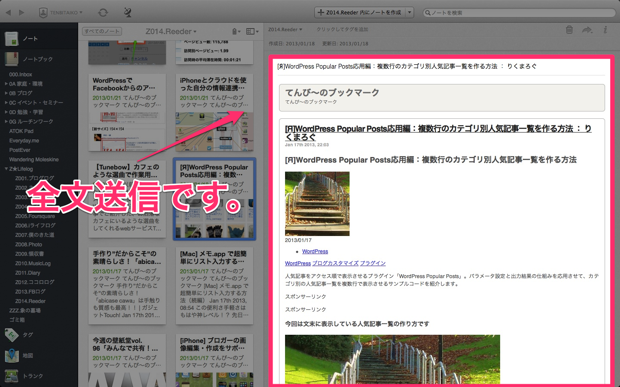The height and width of the screenshot is (387, 620).
Task: Delete note with the trash icon
Action: tap(569, 30)
